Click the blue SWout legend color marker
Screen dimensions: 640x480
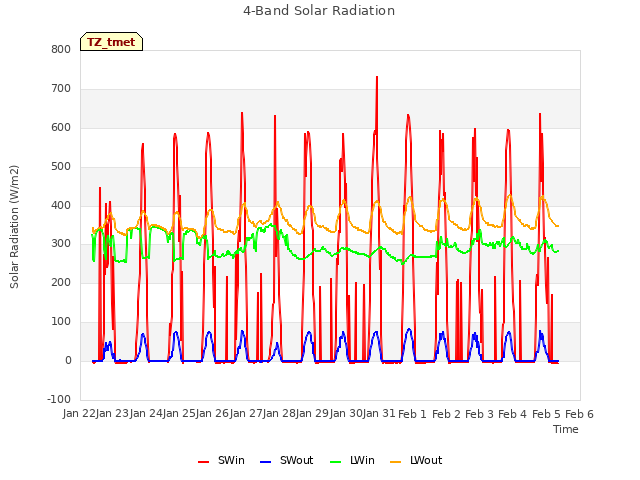pyautogui.click(x=265, y=462)
